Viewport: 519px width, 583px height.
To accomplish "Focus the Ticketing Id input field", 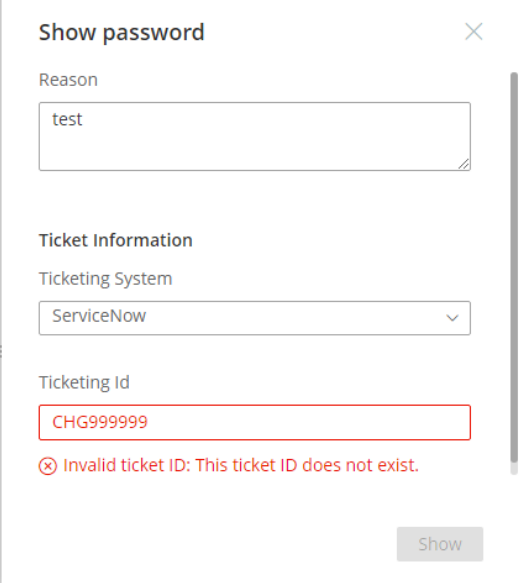I will tap(255, 422).
